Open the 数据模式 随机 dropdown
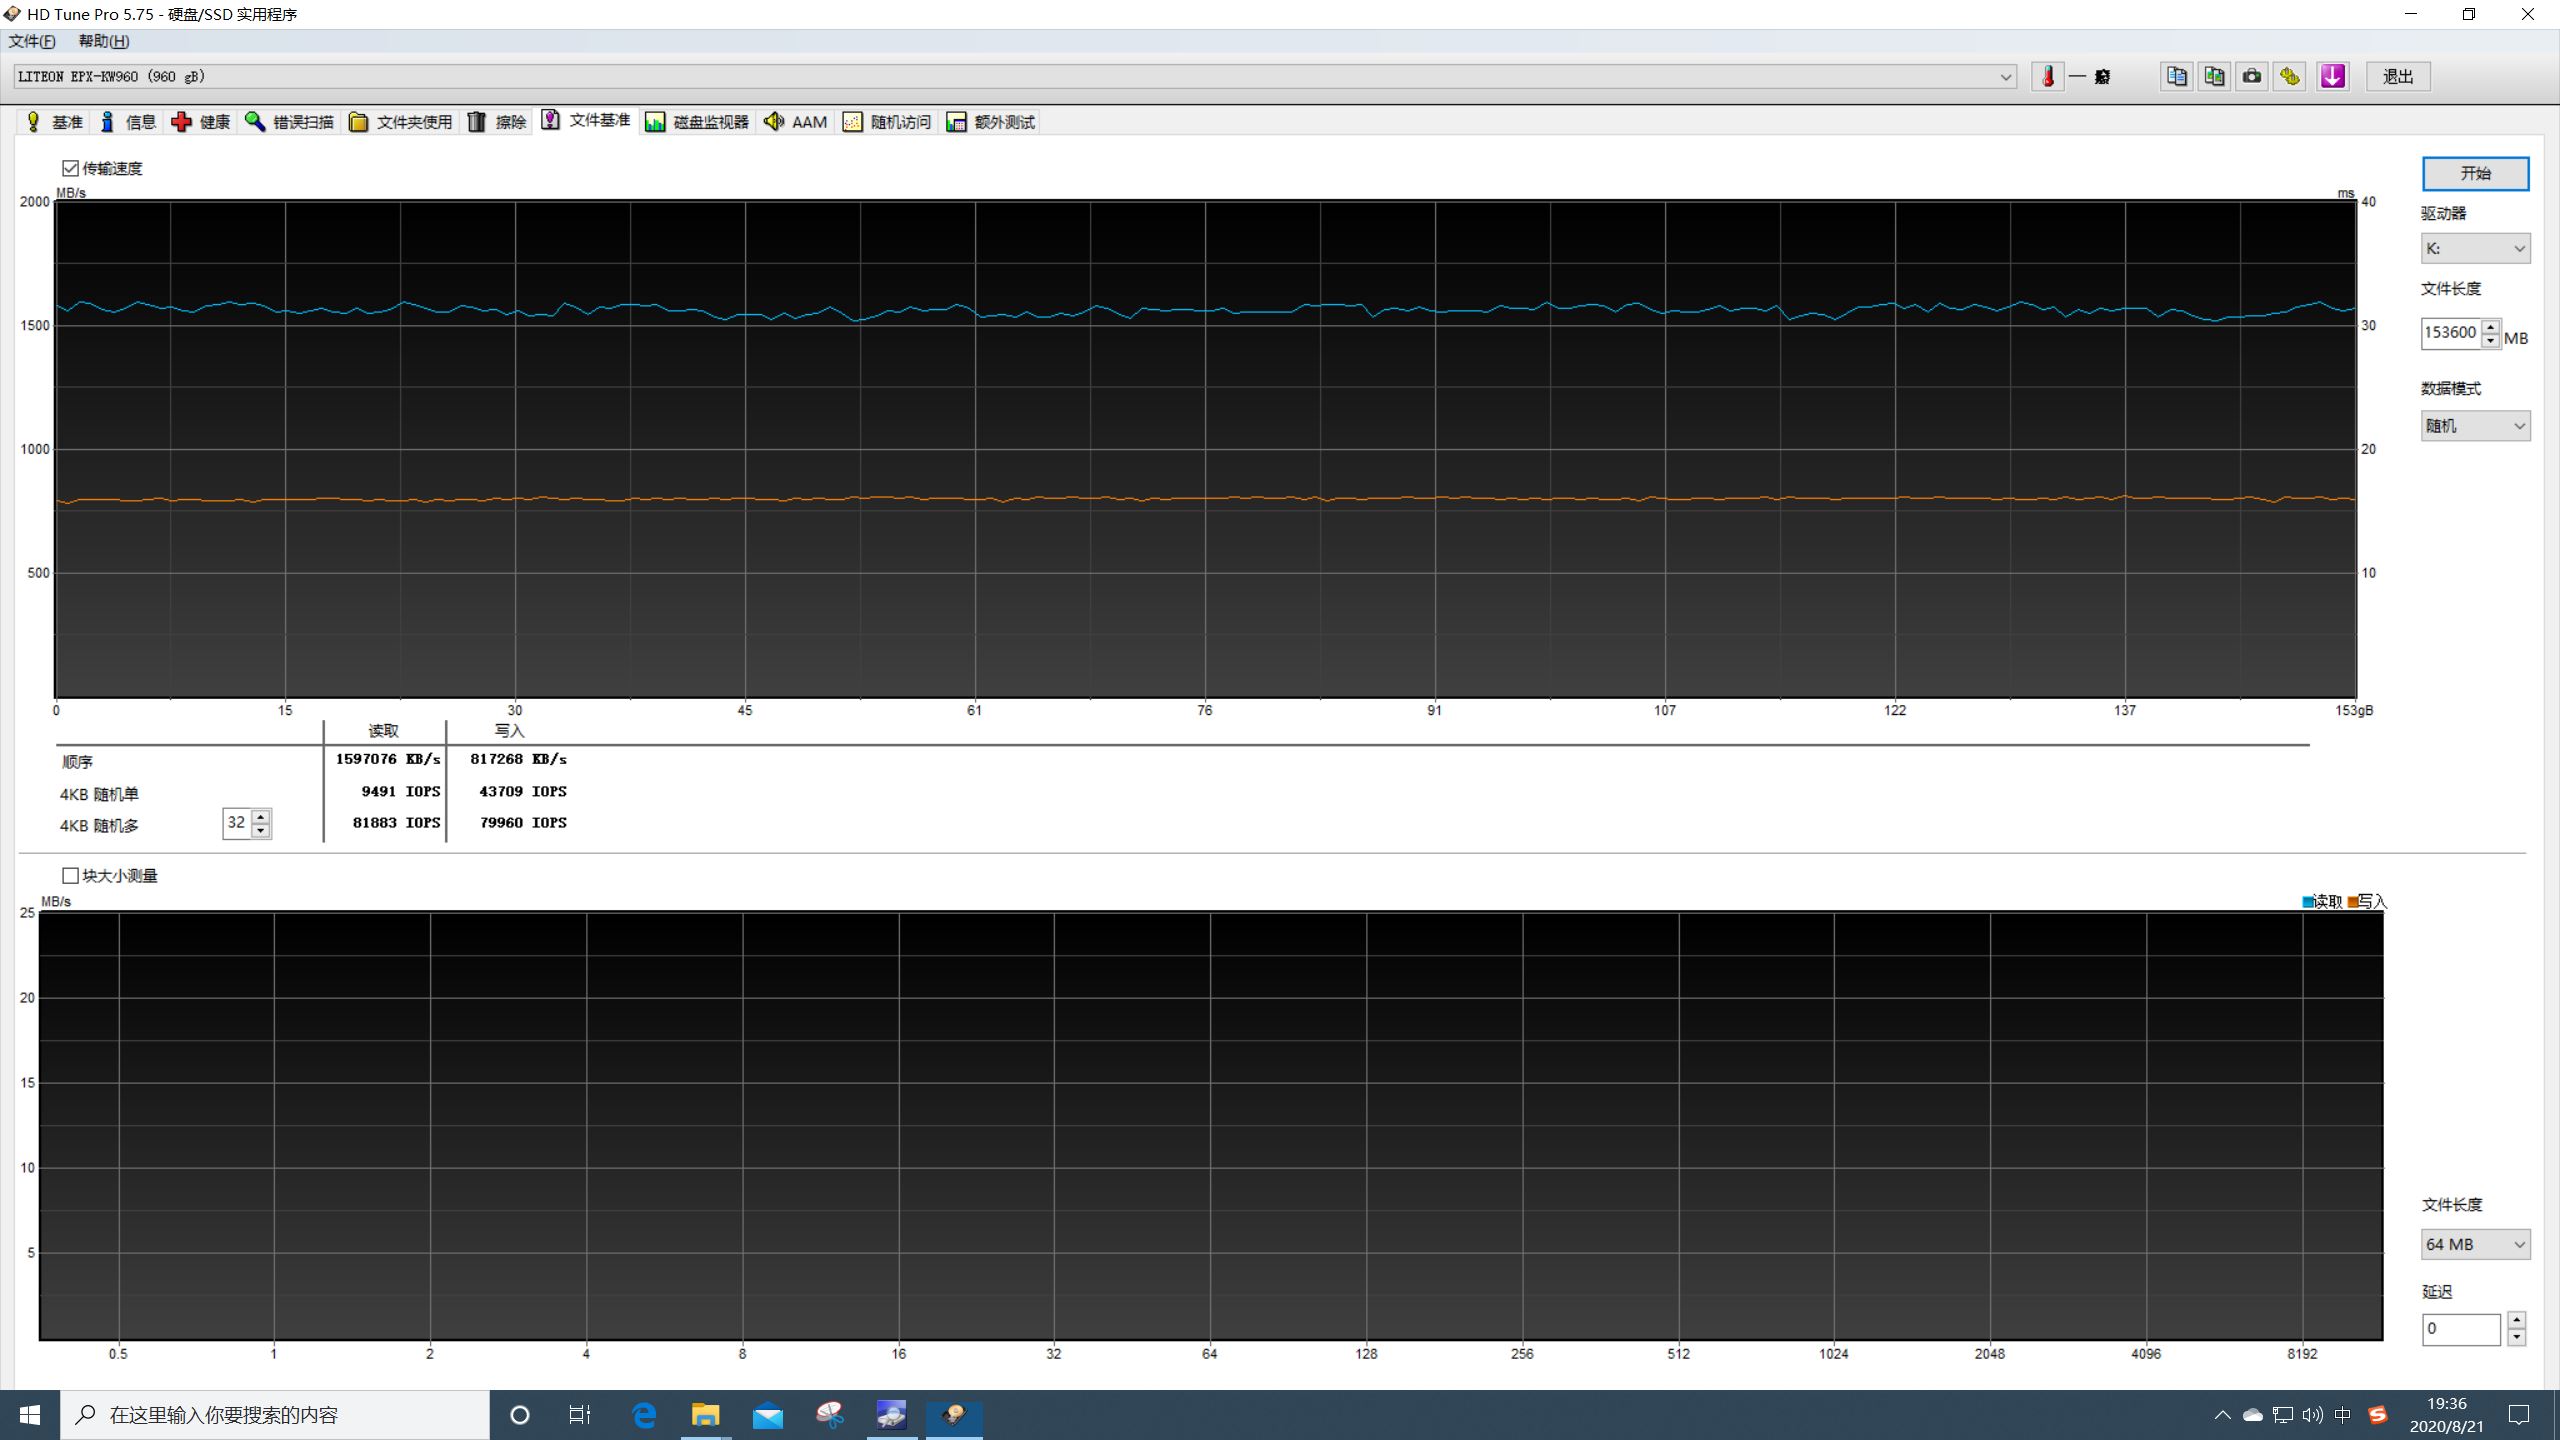 pos(2474,426)
